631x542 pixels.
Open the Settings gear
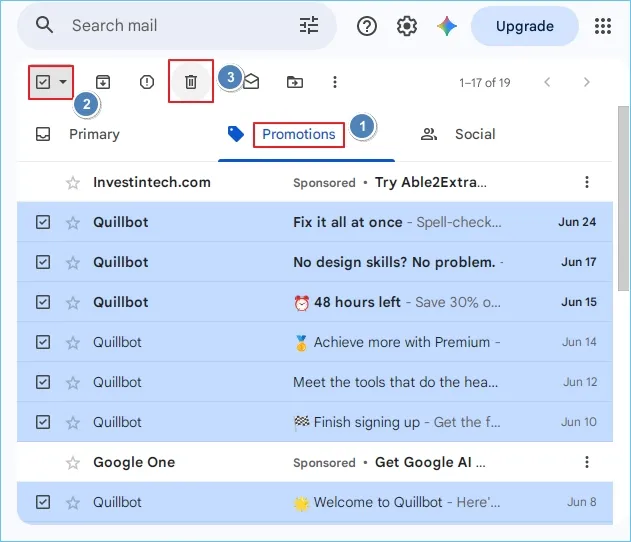click(407, 26)
